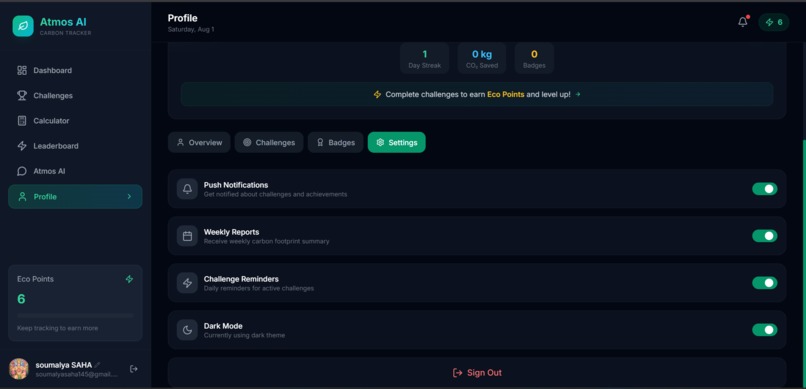Click 'Receive weekly carbon footprint summary' text
The height and width of the screenshot is (389, 806).
[x=266, y=241]
